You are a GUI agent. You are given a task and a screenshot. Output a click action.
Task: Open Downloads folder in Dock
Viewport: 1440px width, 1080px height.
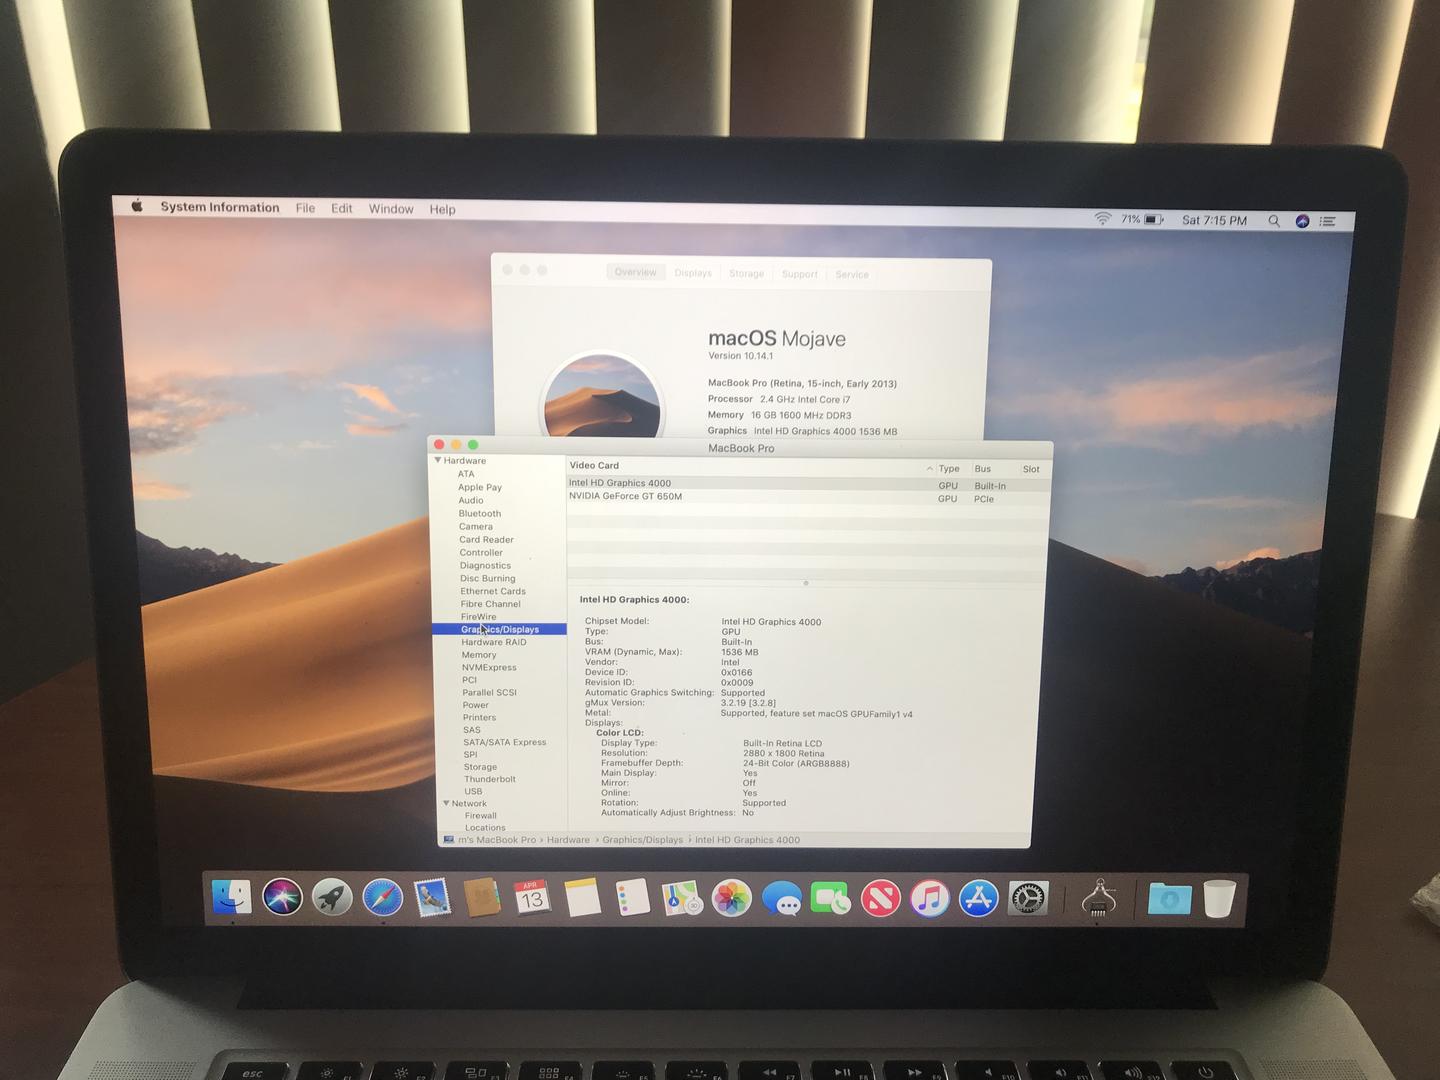[1169, 899]
